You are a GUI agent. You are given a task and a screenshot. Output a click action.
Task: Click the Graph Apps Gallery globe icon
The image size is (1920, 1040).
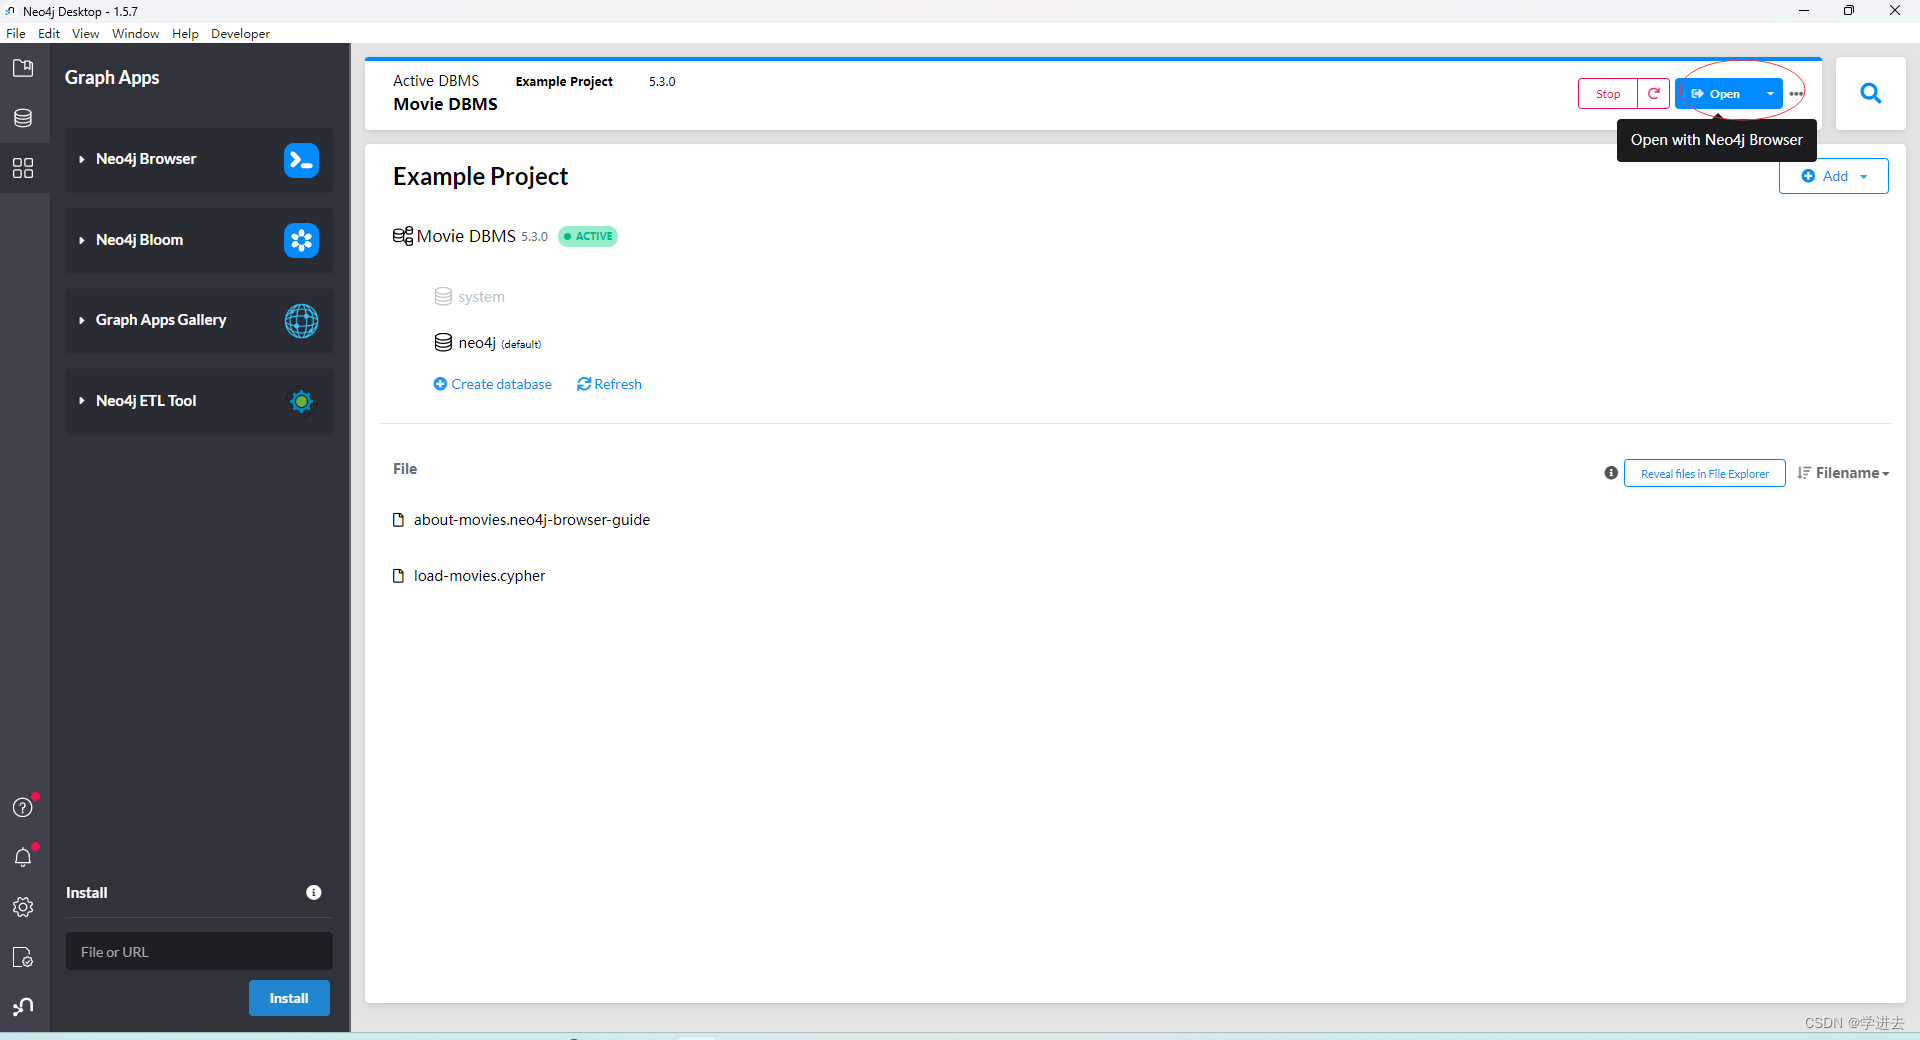coord(301,321)
